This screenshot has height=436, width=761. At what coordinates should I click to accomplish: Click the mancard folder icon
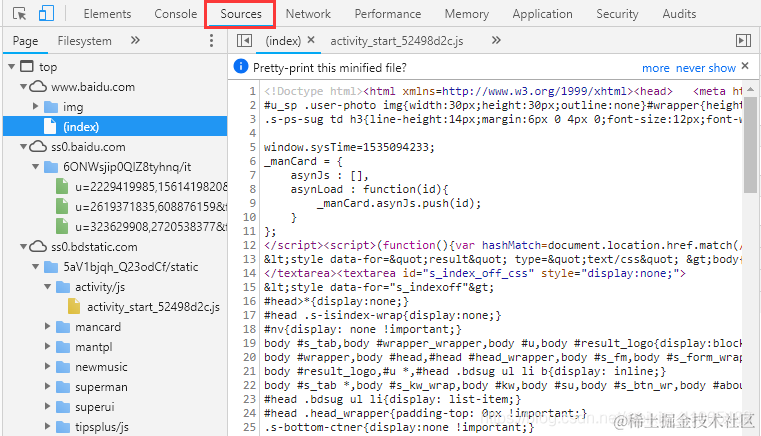click(x=63, y=327)
